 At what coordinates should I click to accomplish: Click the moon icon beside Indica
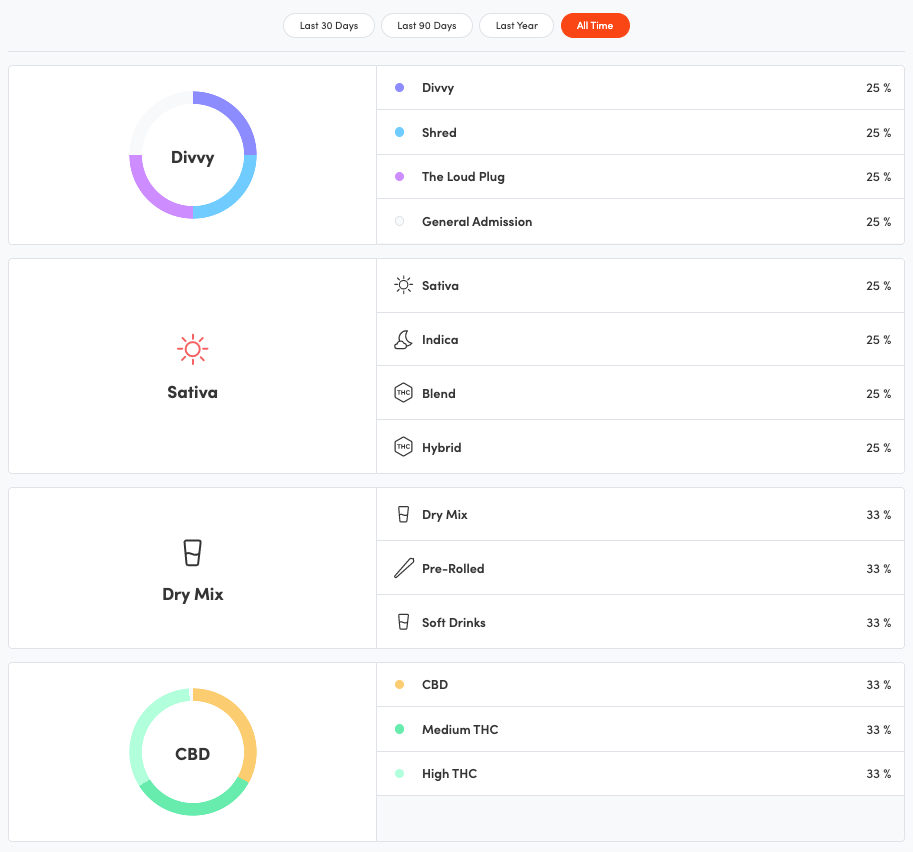pyautogui.click(x=403, y=340)
